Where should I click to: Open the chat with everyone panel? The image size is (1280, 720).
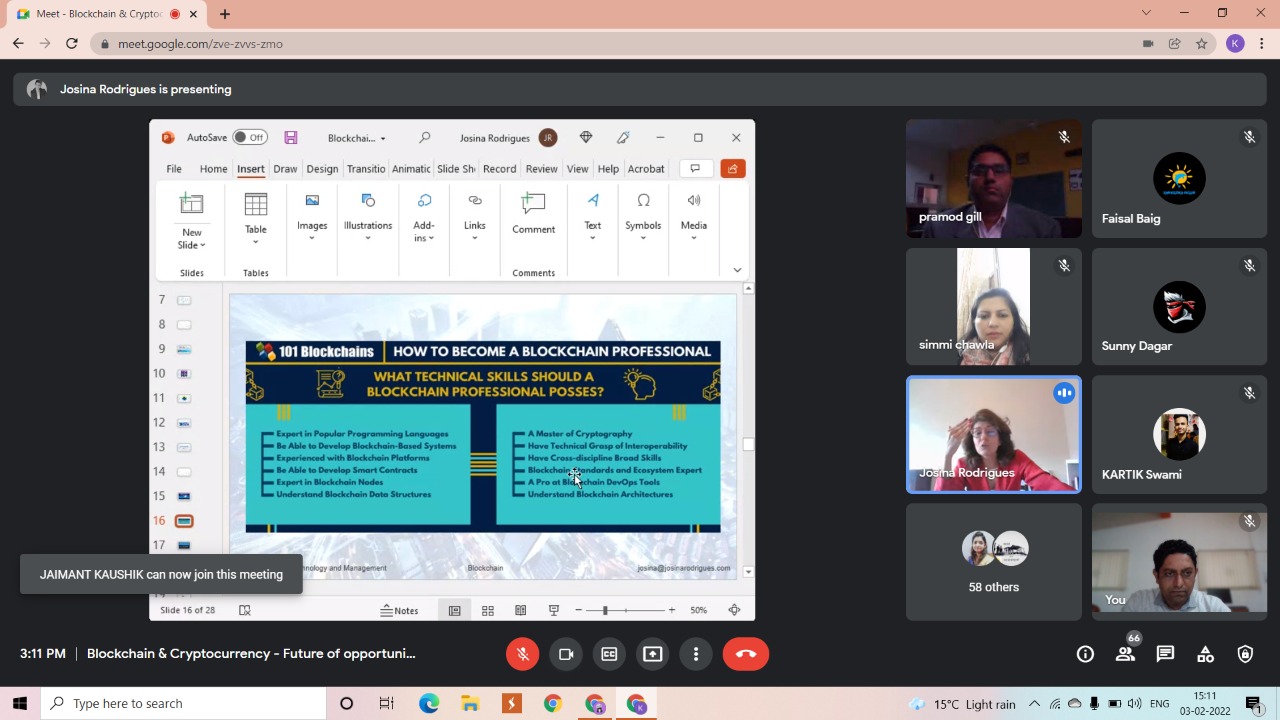coord(1165,654)
